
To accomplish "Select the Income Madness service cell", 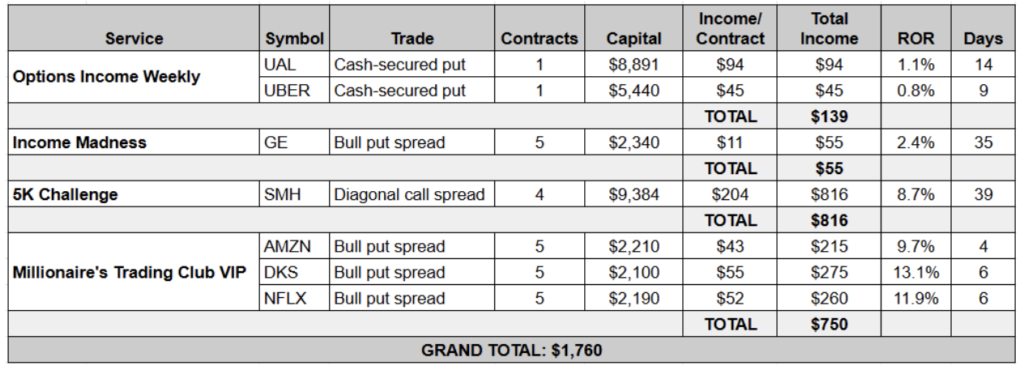I will pos(134,142).
